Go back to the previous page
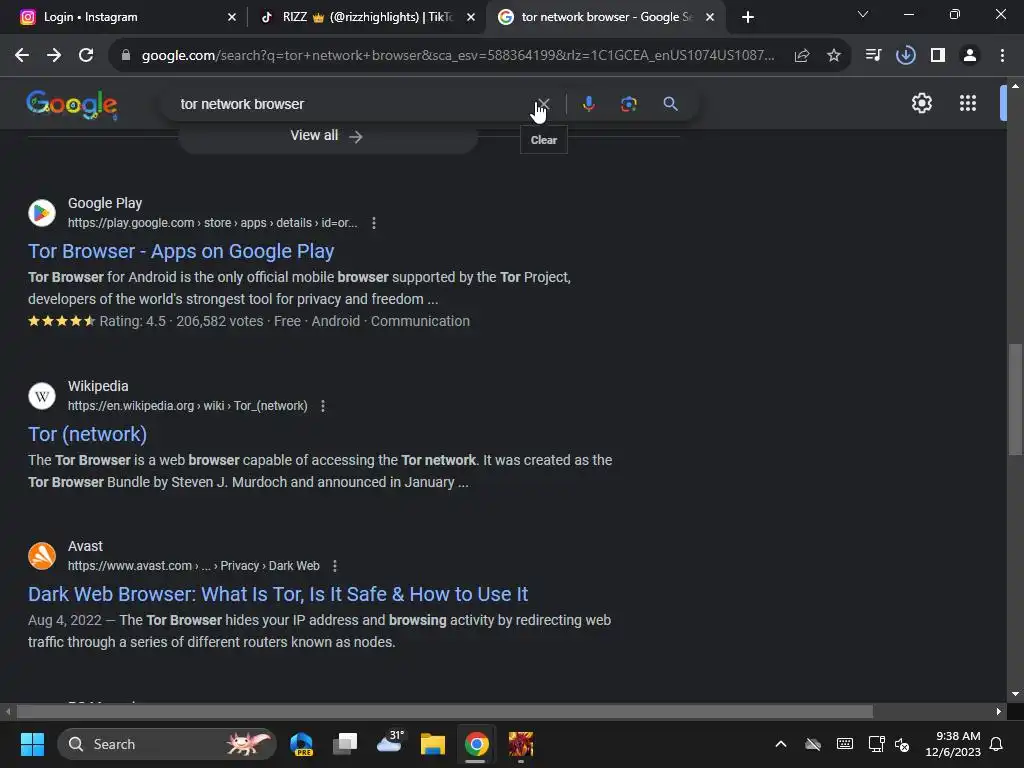 (x=22, y=56)
